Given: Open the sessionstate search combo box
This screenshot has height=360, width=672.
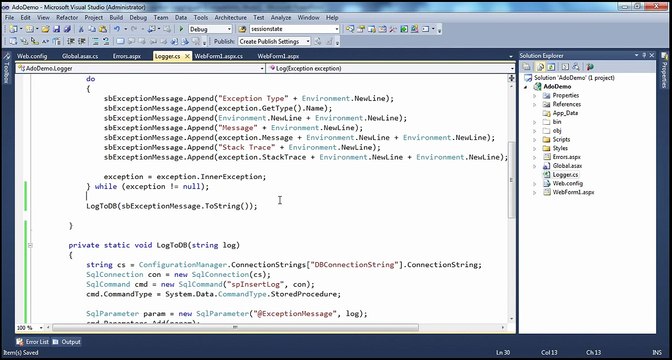Looking at the screenshot, I should [x=294, y=29].
